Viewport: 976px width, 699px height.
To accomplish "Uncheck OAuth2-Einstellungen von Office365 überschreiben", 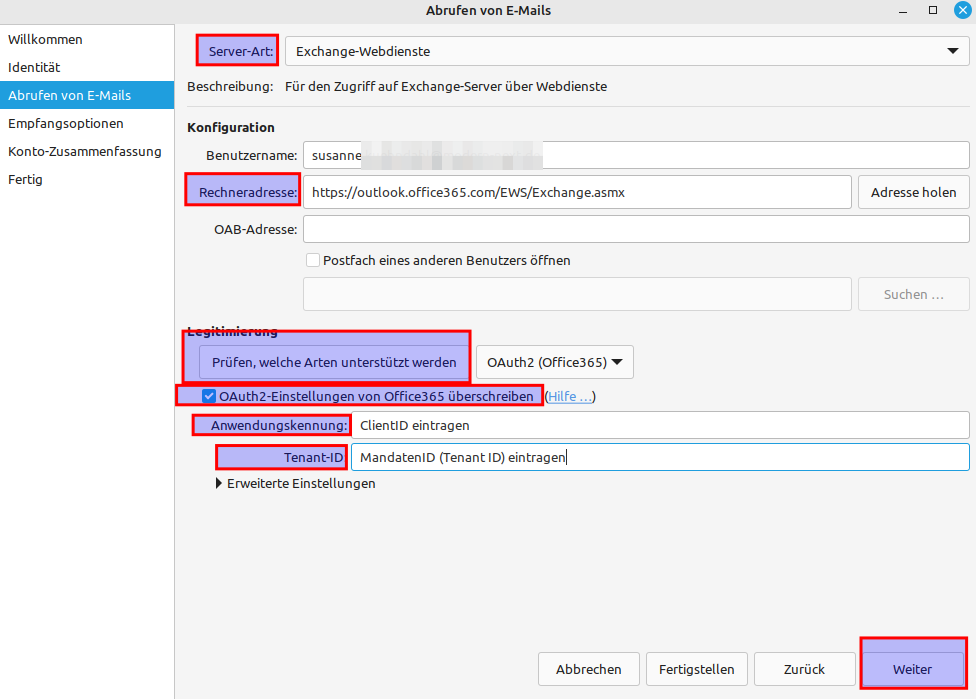I will [209, 396].
